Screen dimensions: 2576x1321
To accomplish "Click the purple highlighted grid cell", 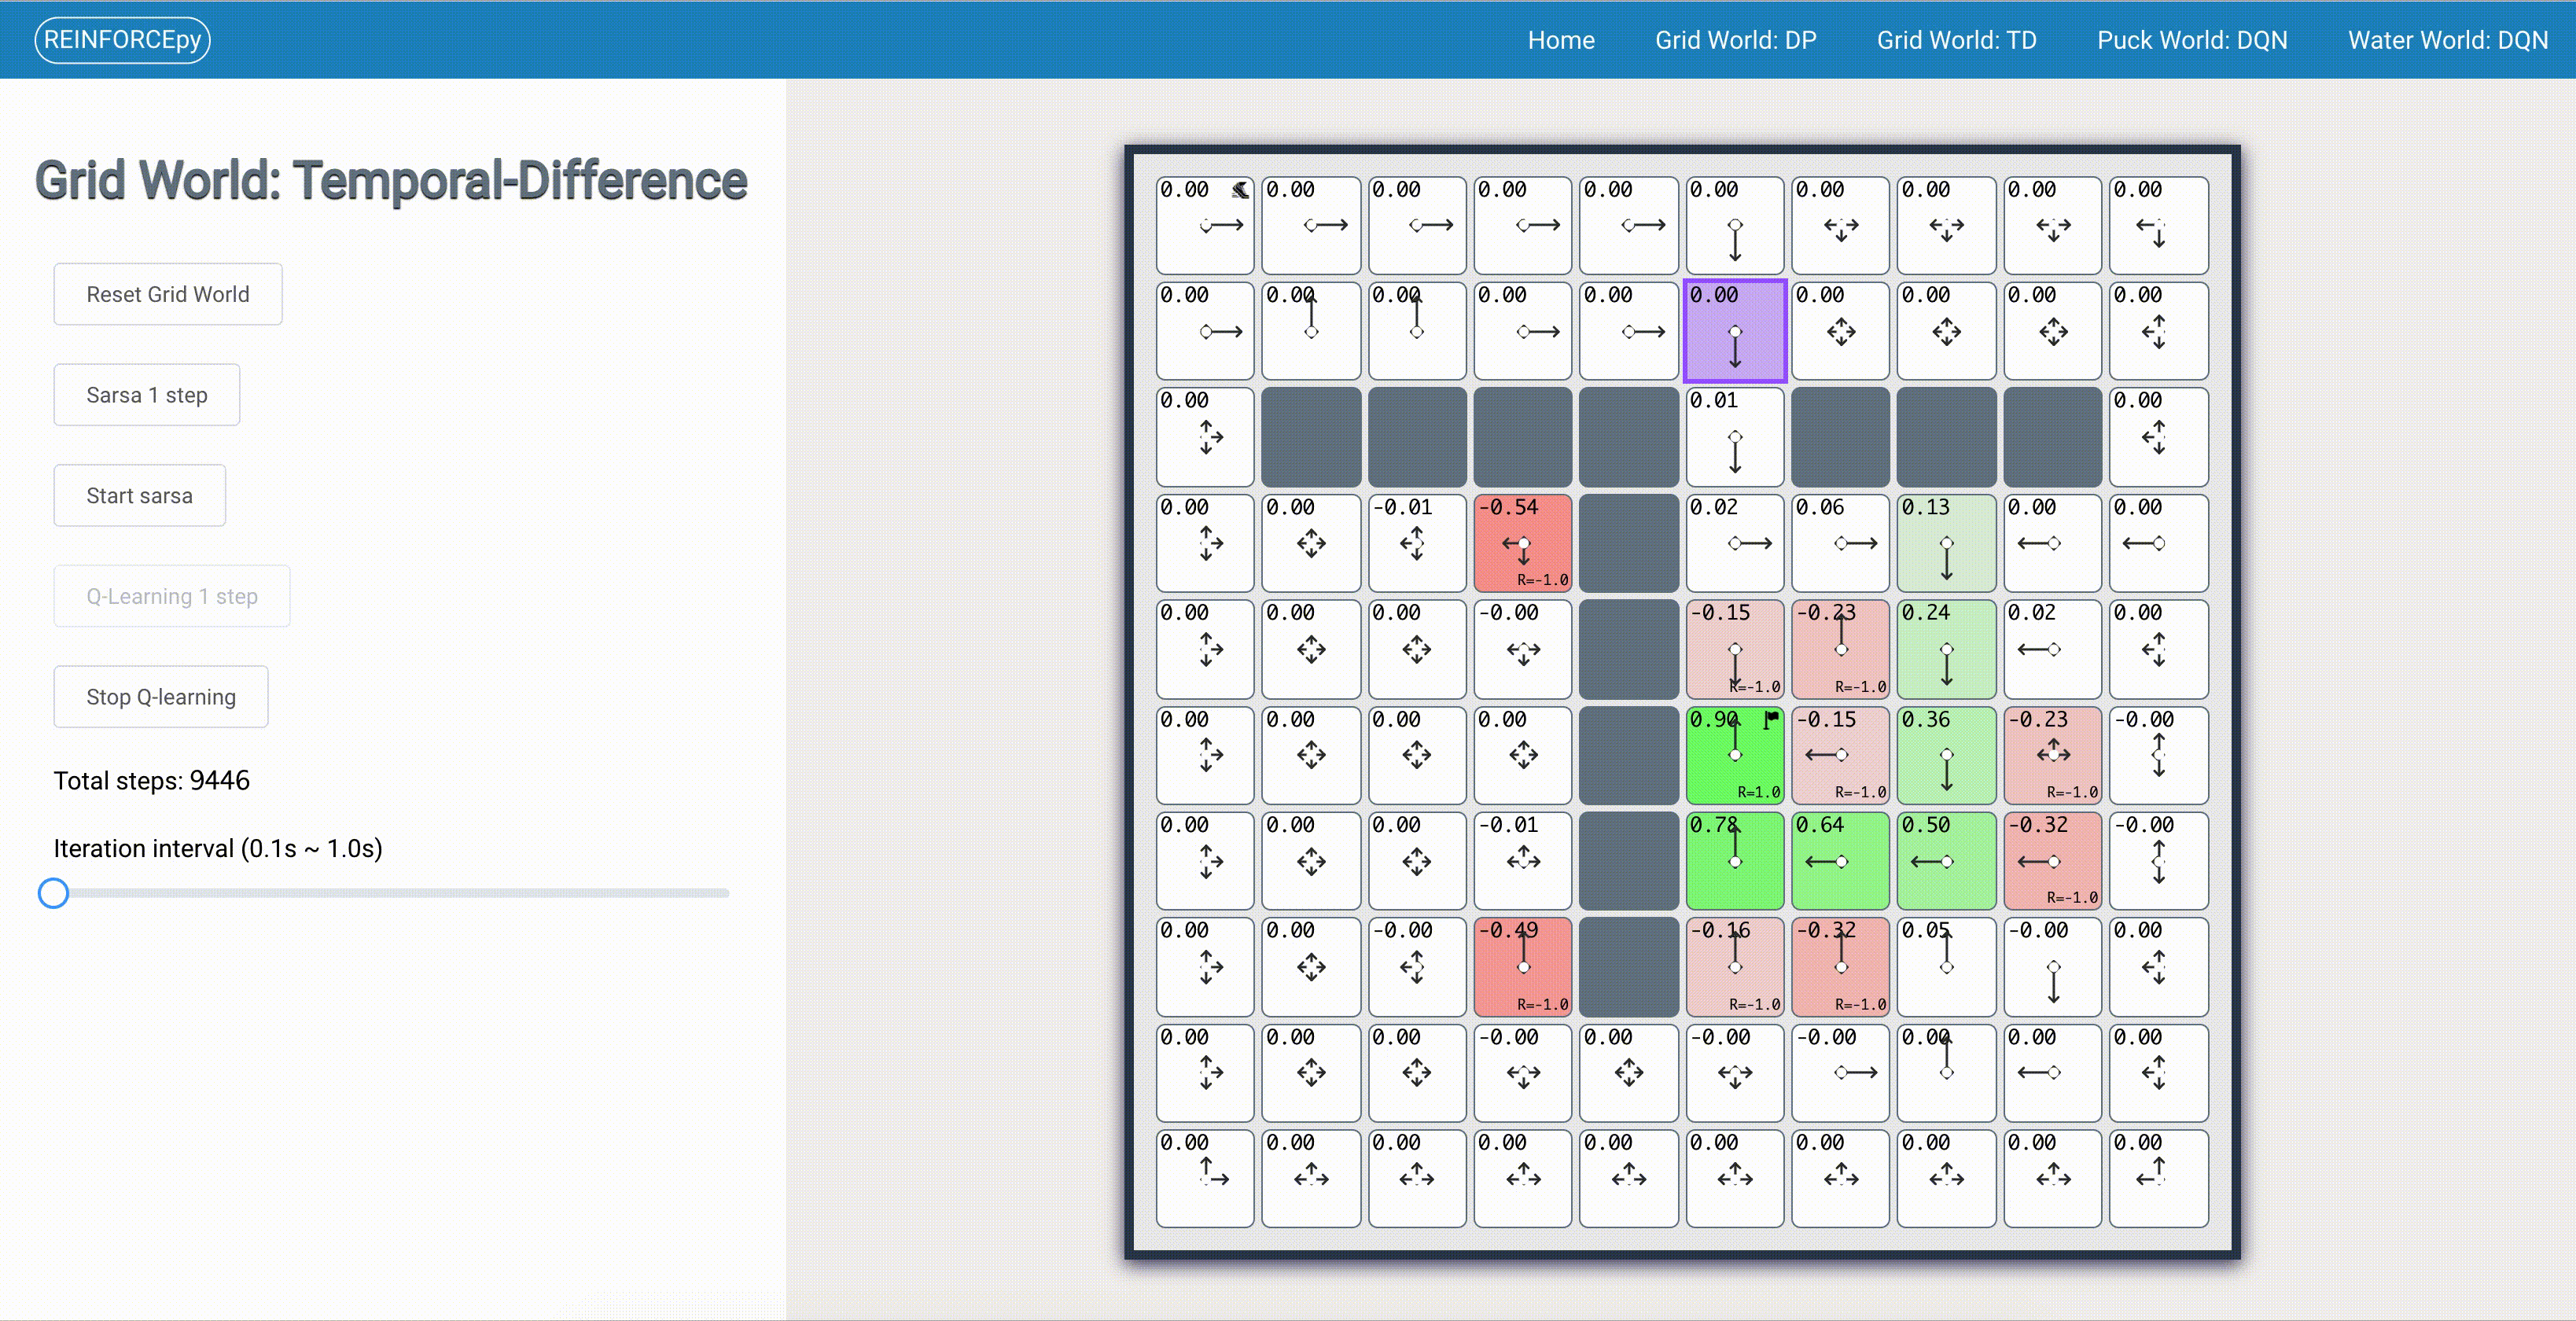I will coord(1734,331).
